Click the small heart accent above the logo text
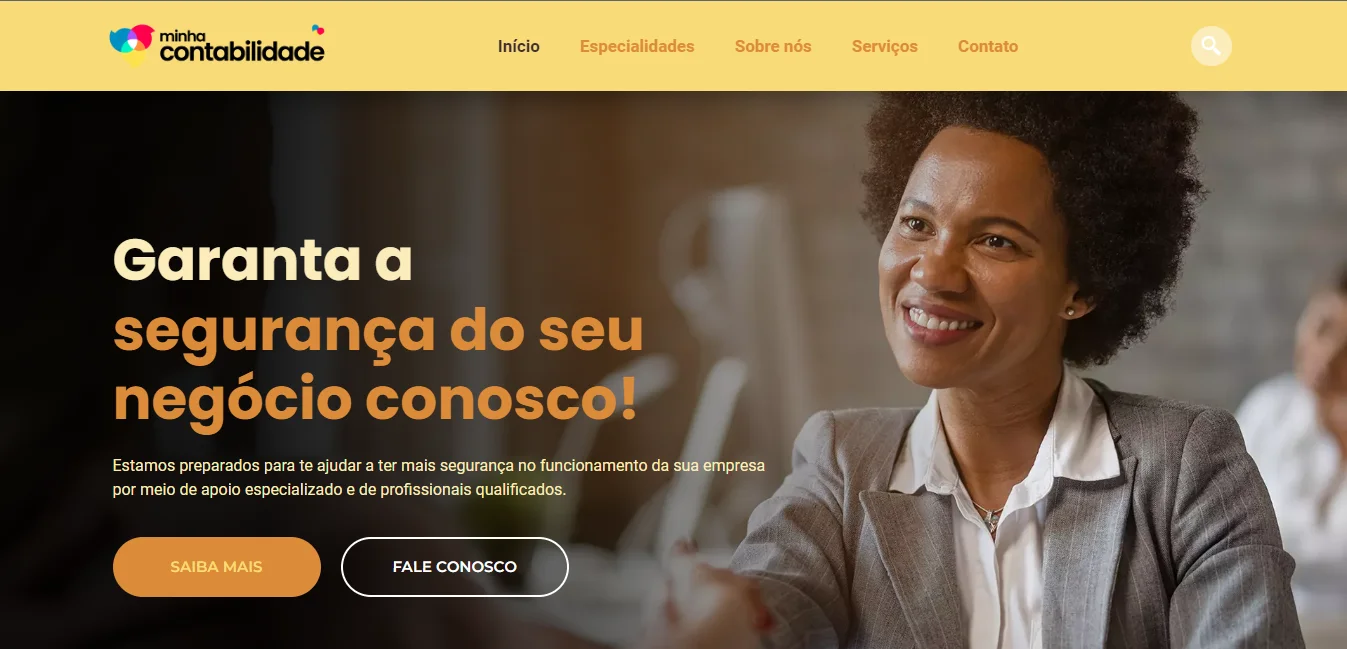Viewport: 1347px width, 649px height. click(x=318, y=30)
